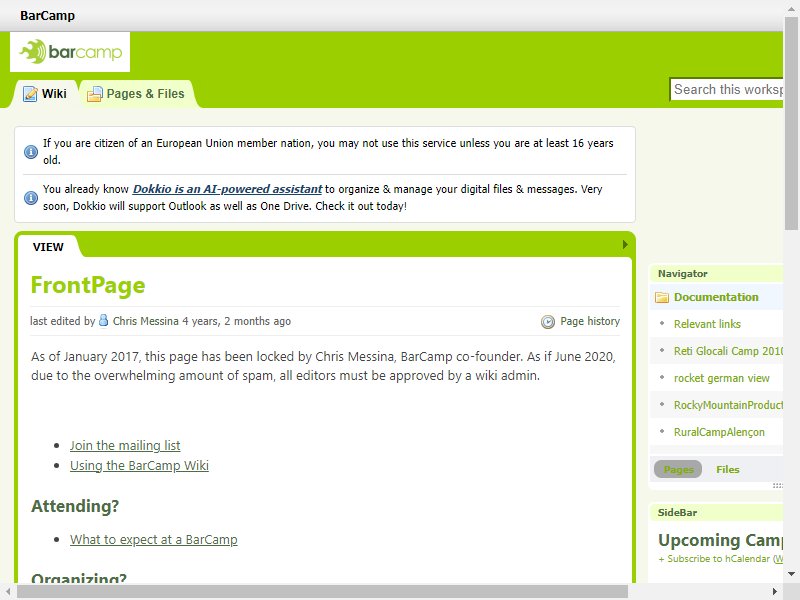Click the vertical scrollbar down arrow
800x600 pixels.
pos(791,574)
